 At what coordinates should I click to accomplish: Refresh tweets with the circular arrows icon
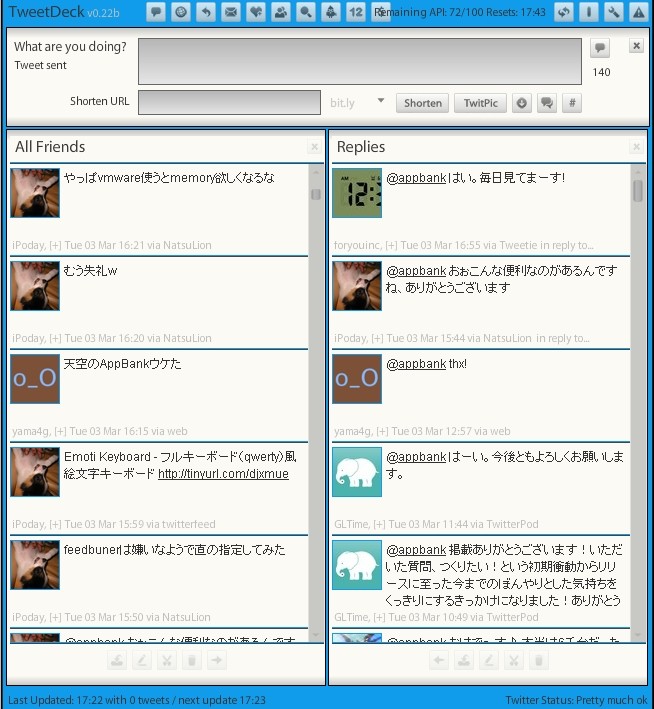[x=564, y=12]
